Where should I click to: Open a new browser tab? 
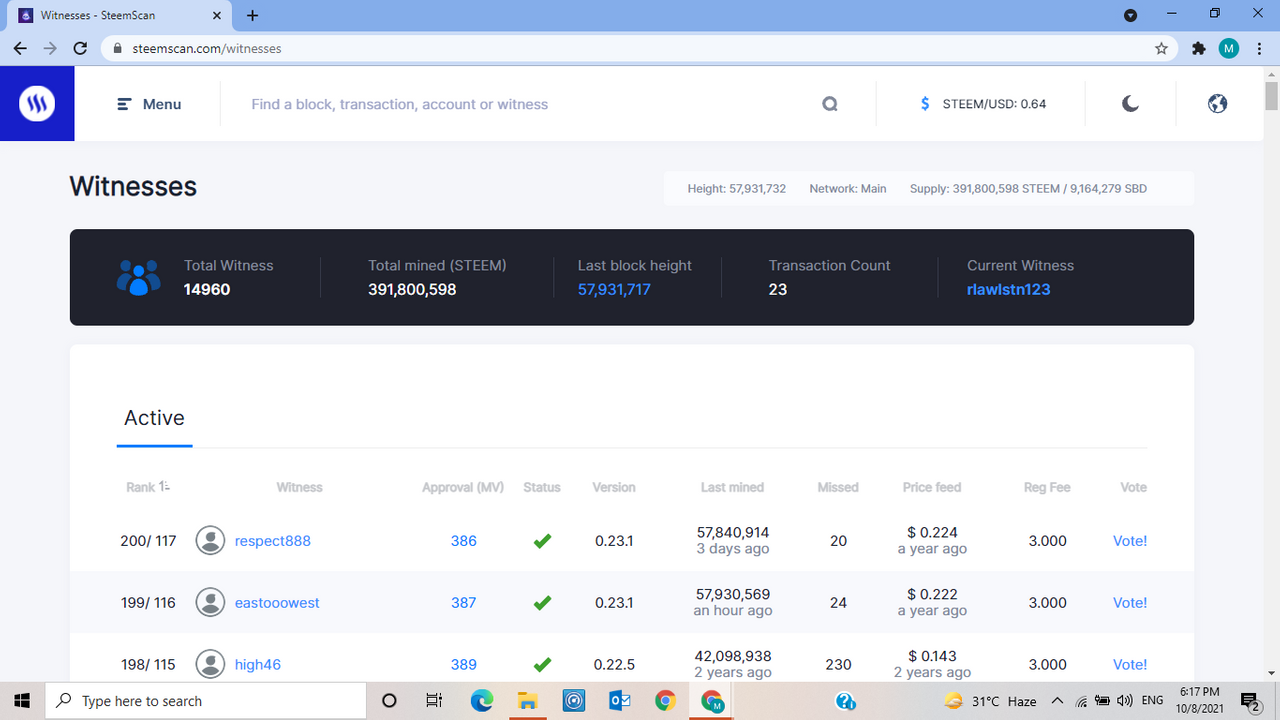(252, 15)
